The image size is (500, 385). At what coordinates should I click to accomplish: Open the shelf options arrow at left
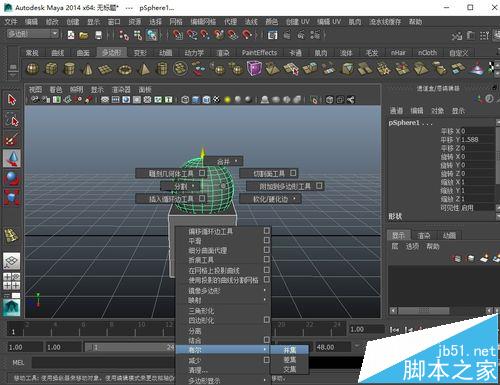(13, 76)
